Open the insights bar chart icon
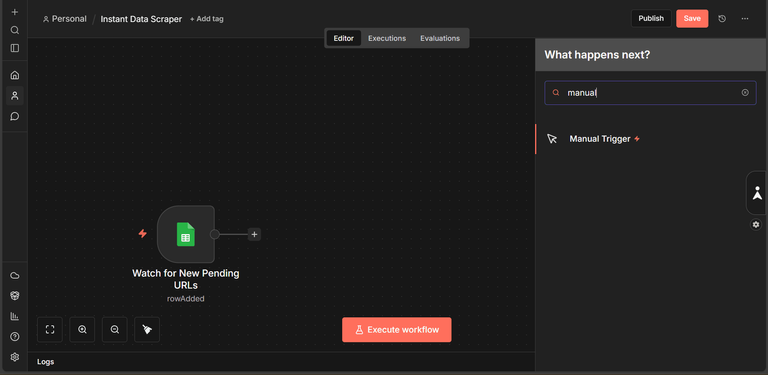The image size is (768, 375). (x=15, y=316)
